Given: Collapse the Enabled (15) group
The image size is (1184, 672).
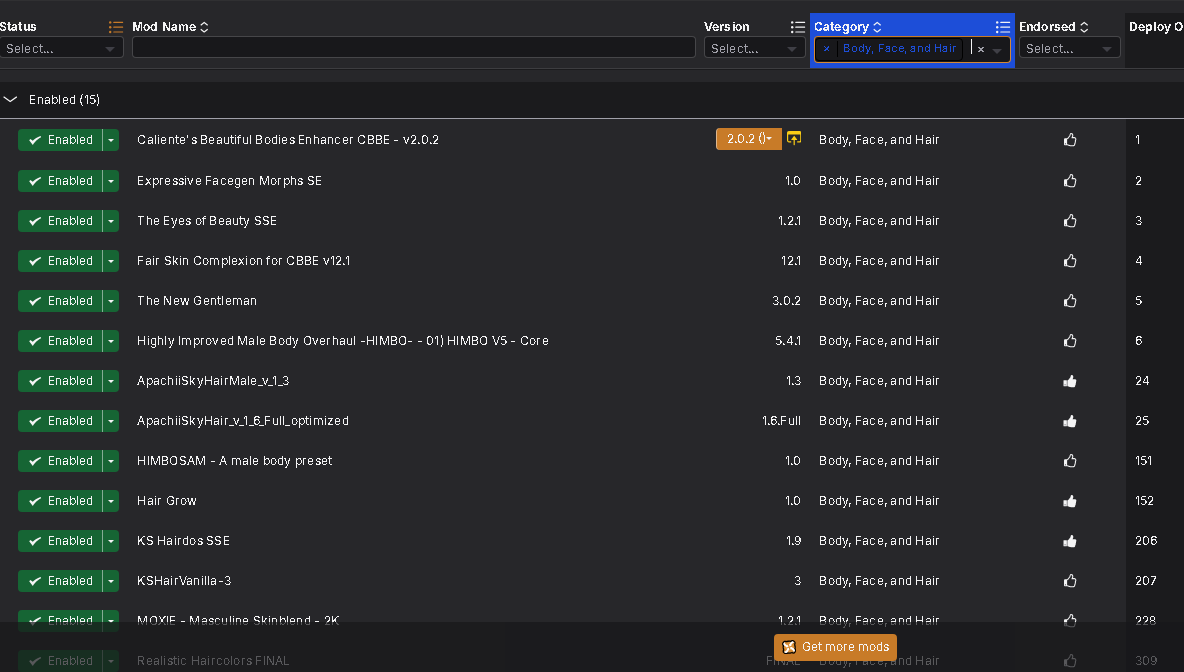Looking at the screenshot, I should (x=10, y=100).
